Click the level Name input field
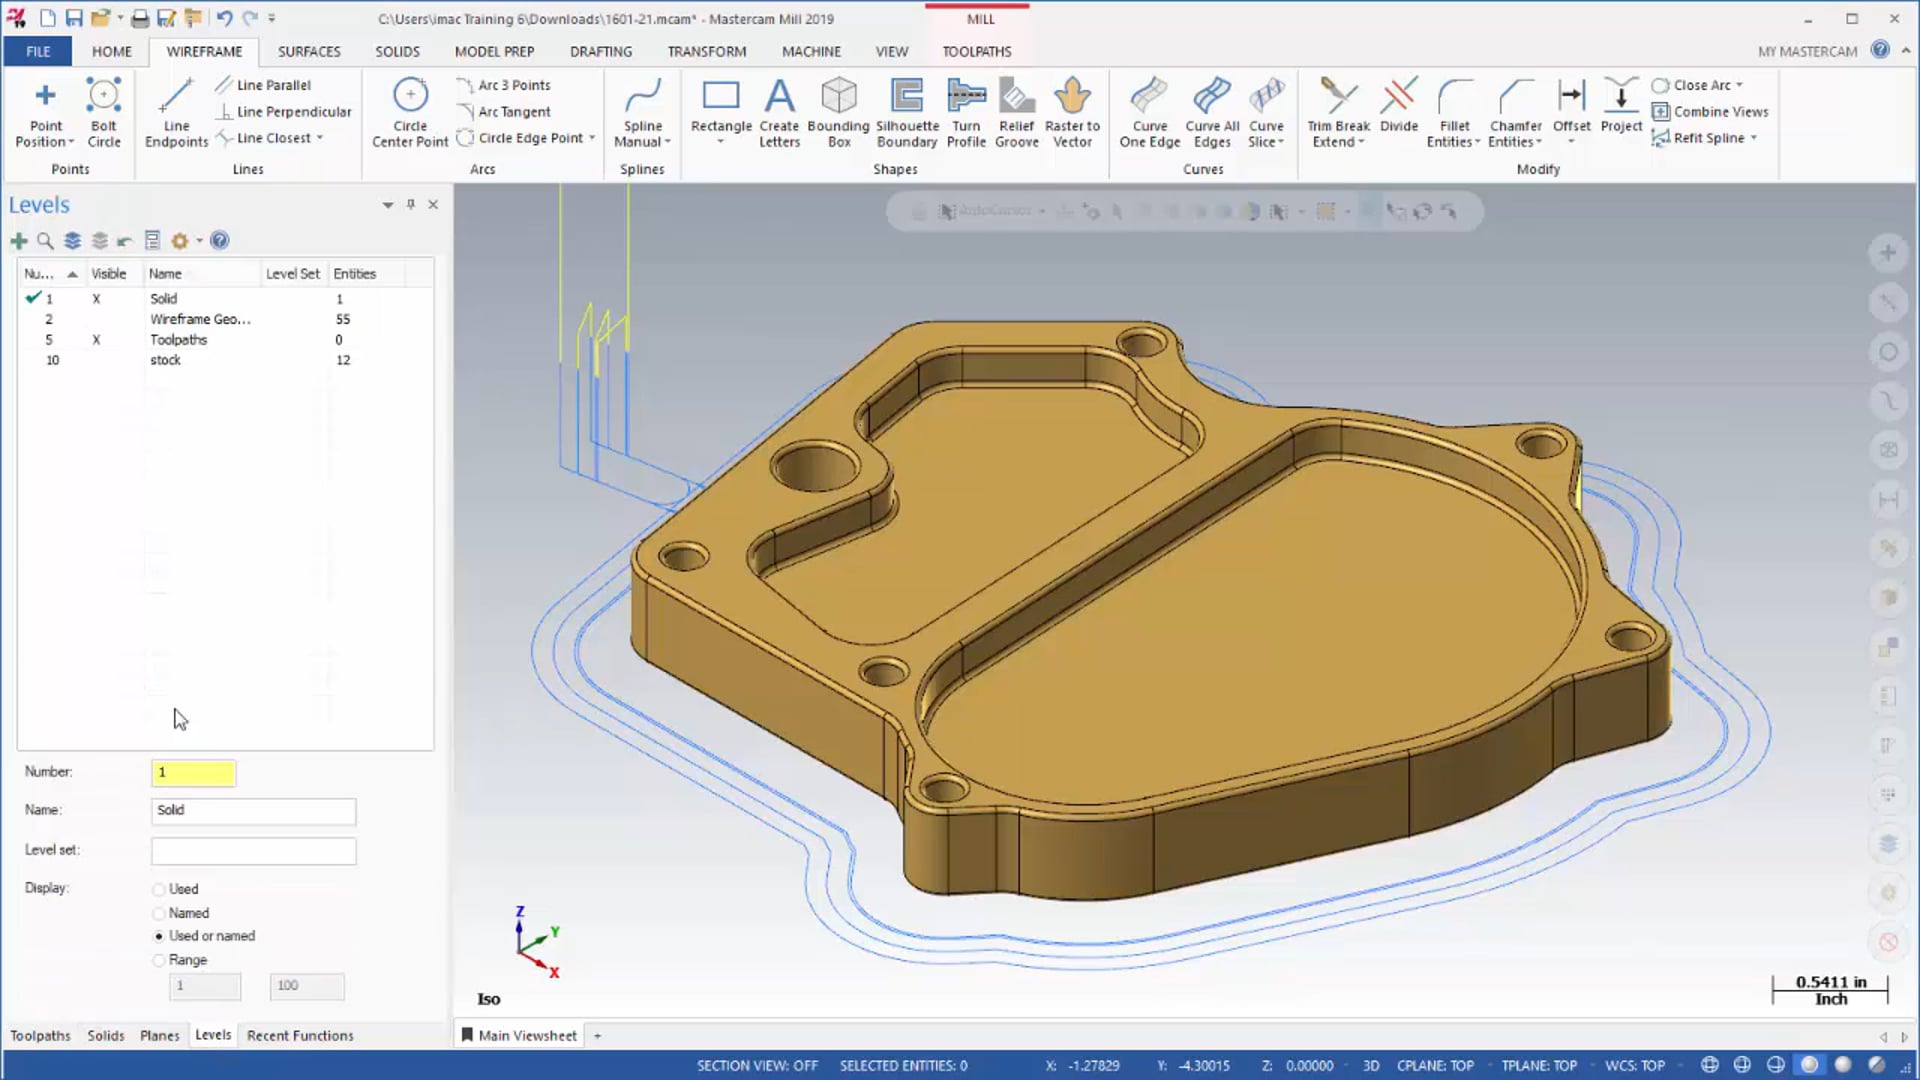This screenshot has height=1080, width=1920. click(253, 811)
